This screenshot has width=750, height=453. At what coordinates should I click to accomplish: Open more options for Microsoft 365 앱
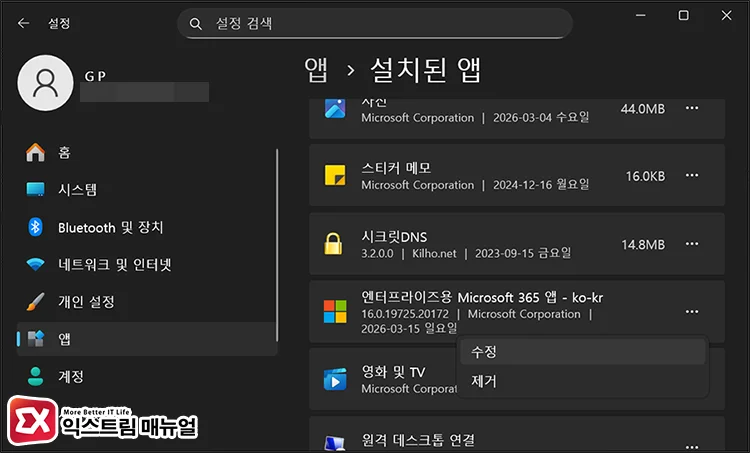[x=692, y=312]
